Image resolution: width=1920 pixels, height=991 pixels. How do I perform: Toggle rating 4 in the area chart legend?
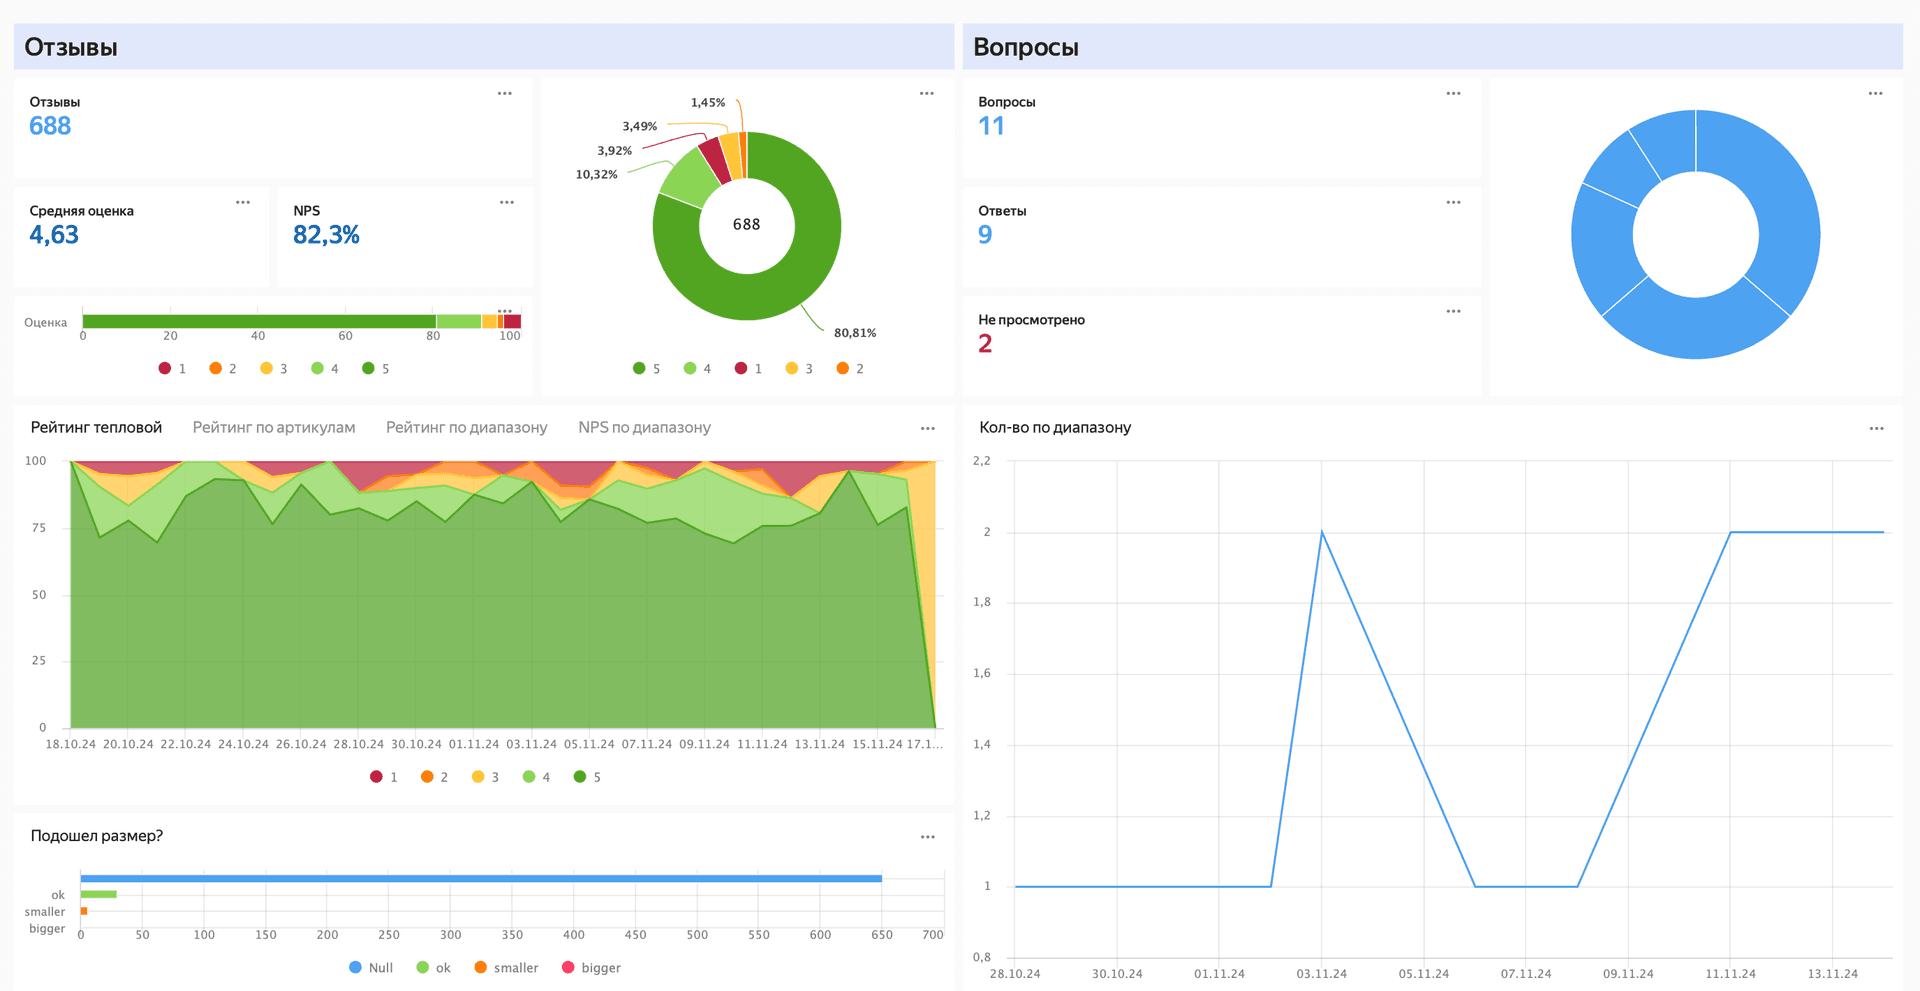tap(537, 776)
